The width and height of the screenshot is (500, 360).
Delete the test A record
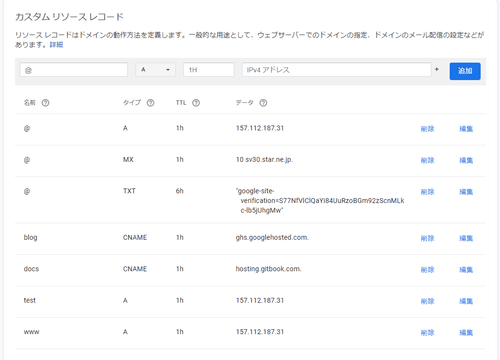click(x=427, y=301)
